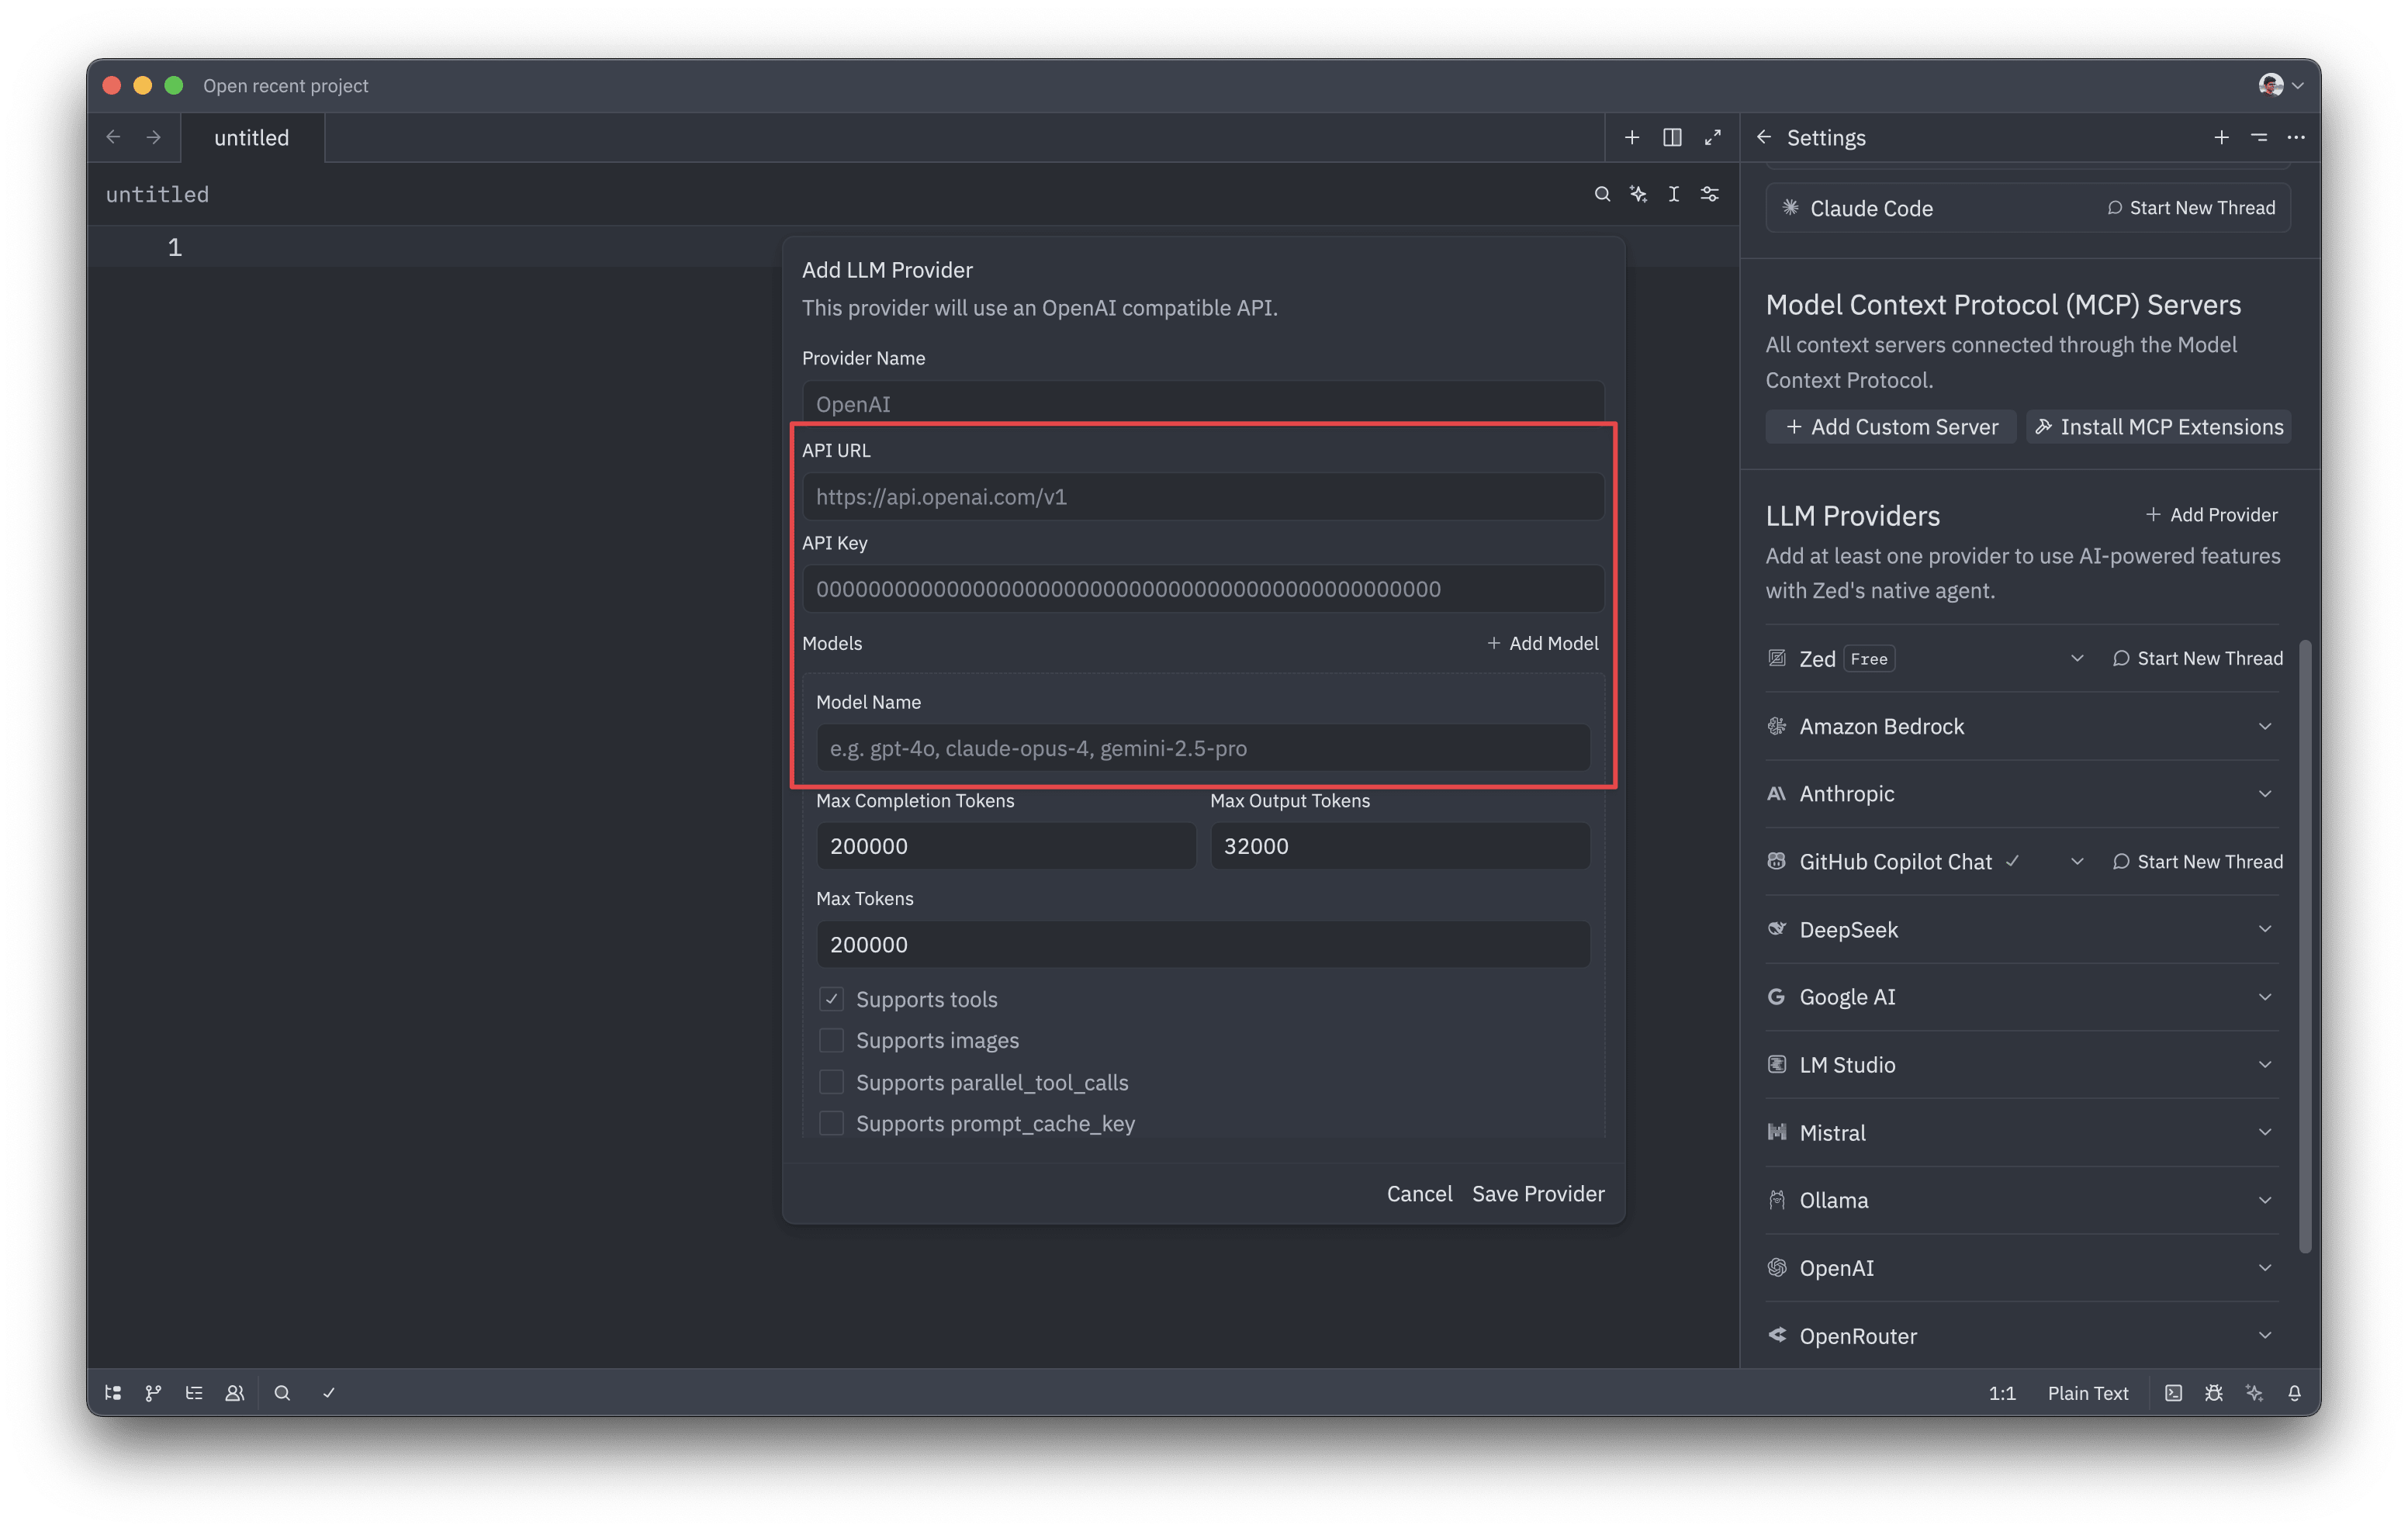Open the terminal panel icon
This screenshot has width=2408, height=1531.
coord(2173,1392)
